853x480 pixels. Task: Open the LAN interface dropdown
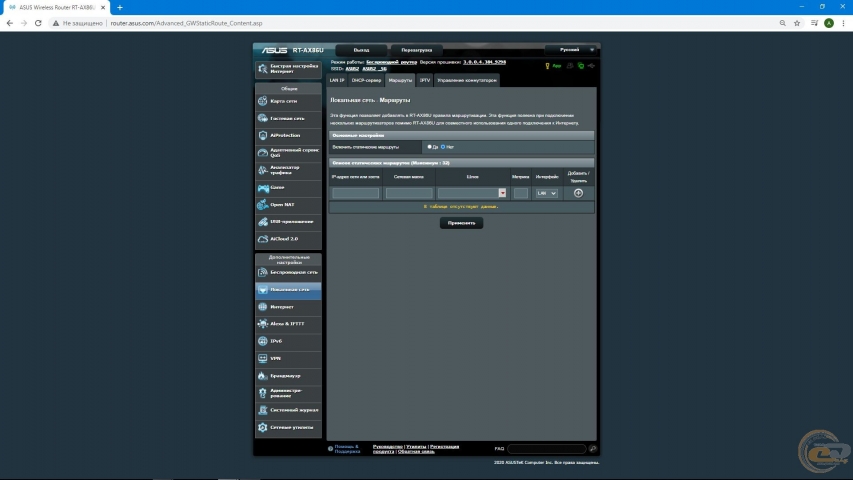pyautogui.click(x=547, y=193)
